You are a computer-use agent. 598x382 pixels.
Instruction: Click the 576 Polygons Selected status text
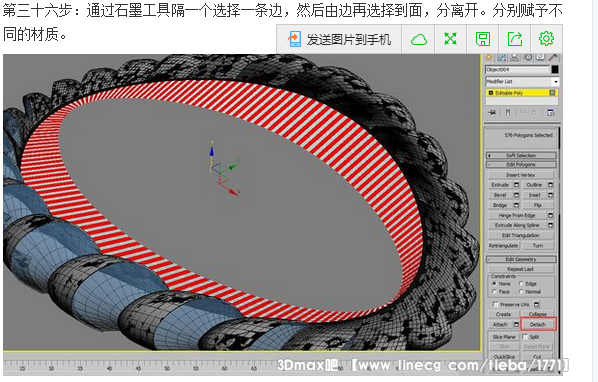coord(528,135)
